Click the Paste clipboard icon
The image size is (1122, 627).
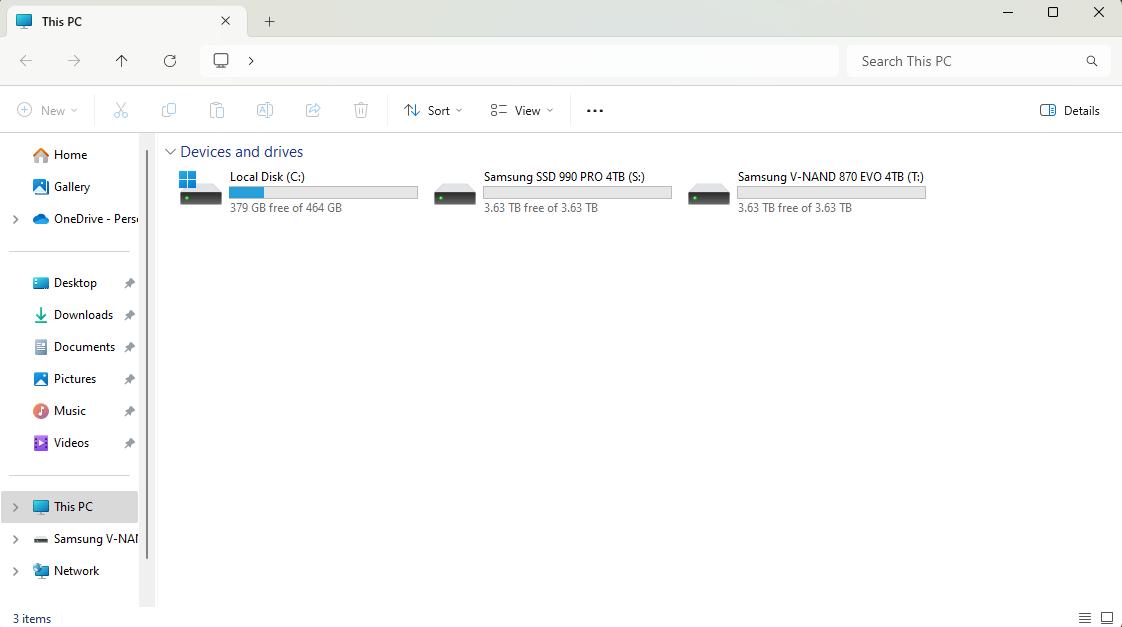[x=217, y=110]
